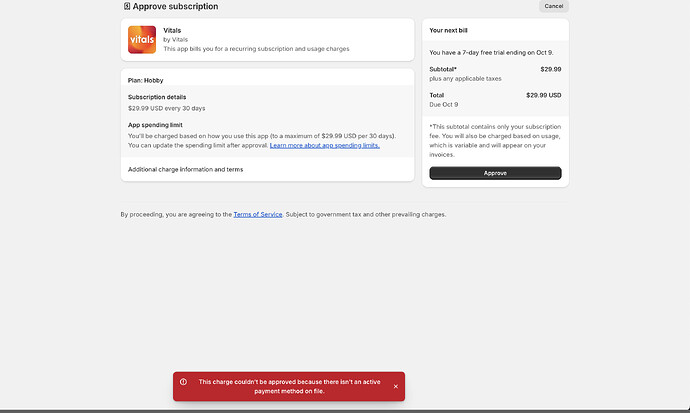Click the 'Vitals' app name heading
Screen dimensions: 690x413
coord(172,30)
